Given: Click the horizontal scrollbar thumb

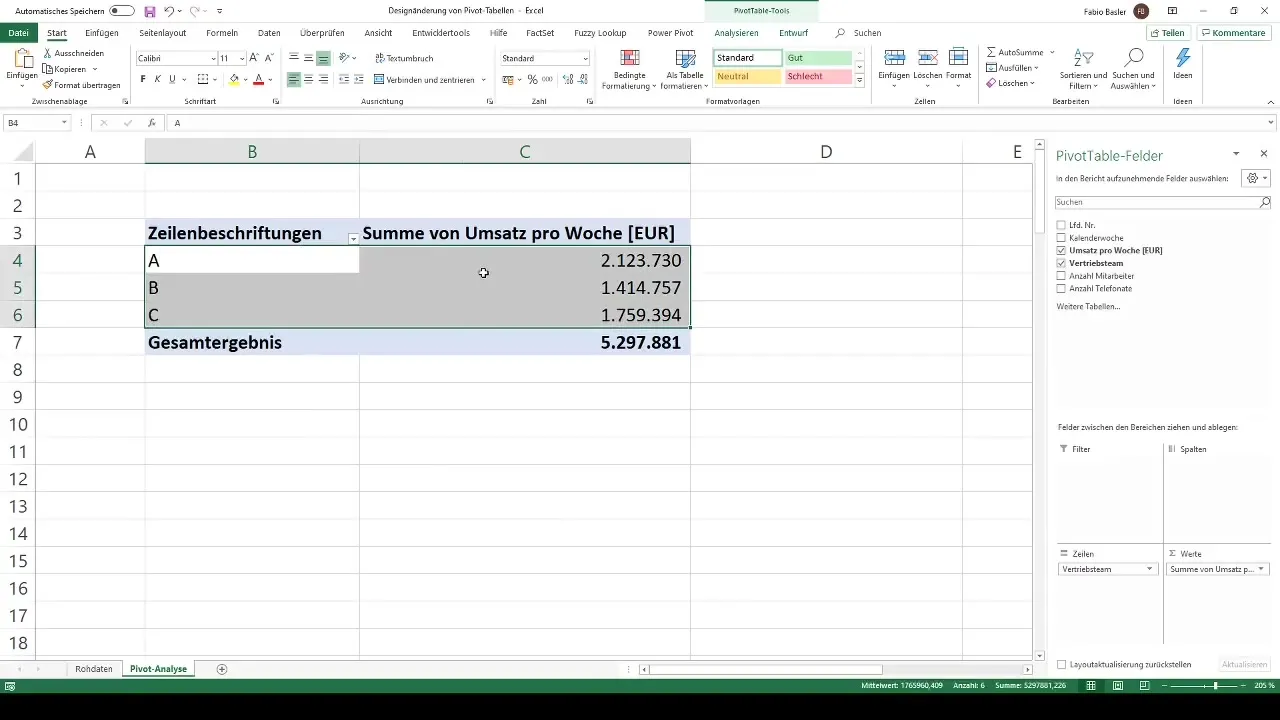Looking at the screenshot, I should [x=766, y=669].
